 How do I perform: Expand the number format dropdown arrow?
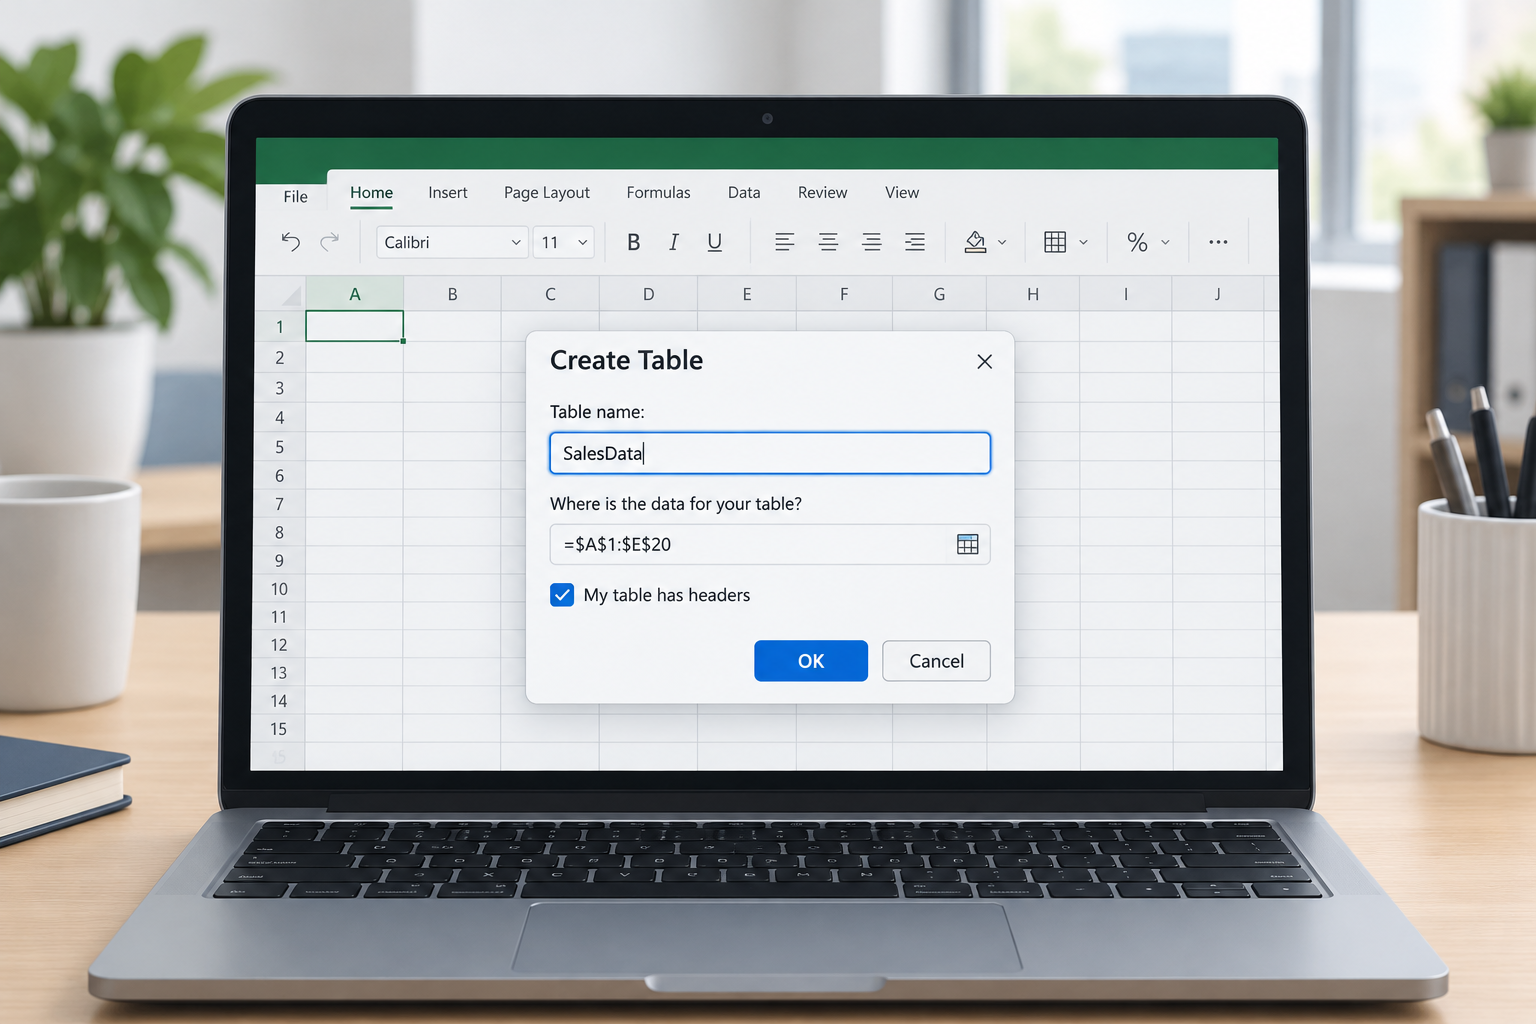coord(1165,242)
